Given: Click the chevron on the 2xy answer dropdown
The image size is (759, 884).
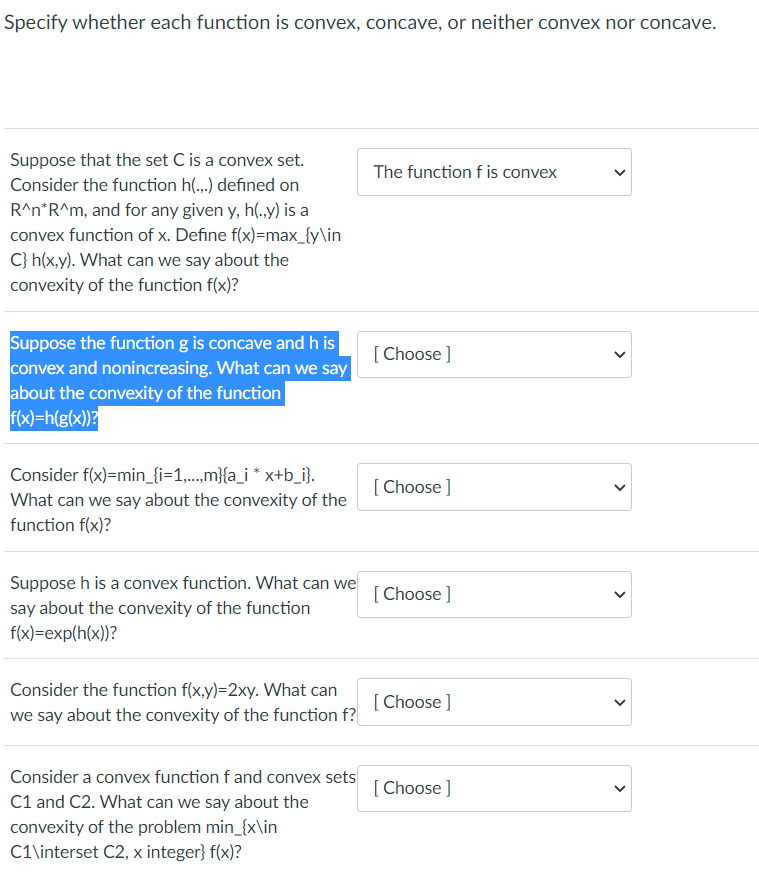Looking at the screenshot, I should click(618, 702).
